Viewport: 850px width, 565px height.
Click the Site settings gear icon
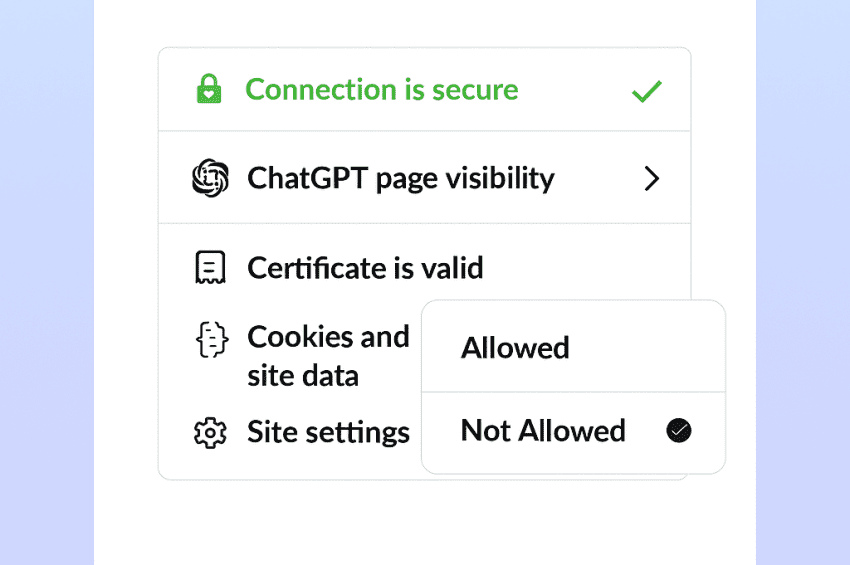tap(209, 433)
